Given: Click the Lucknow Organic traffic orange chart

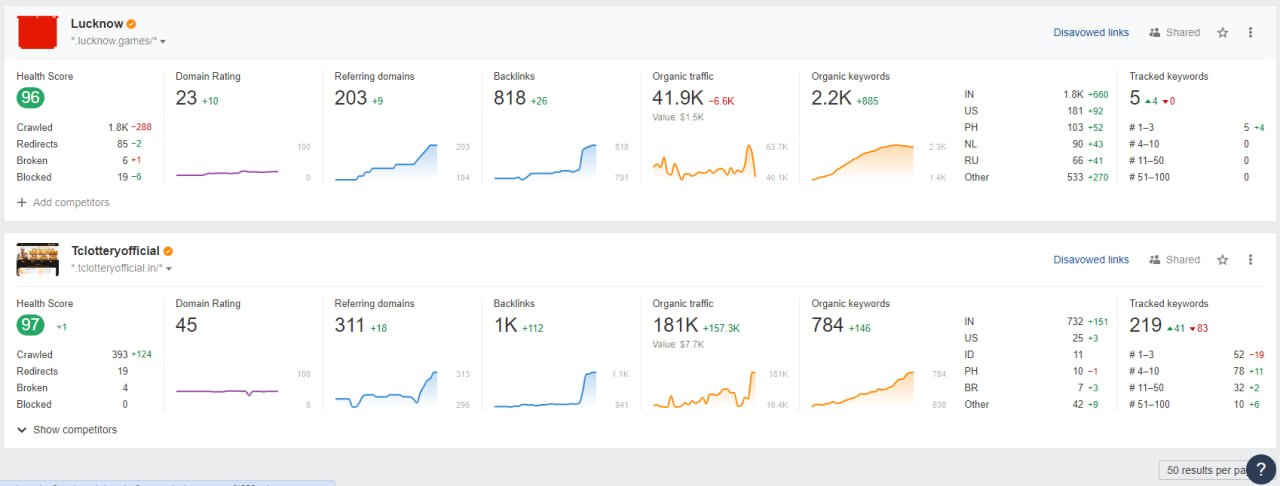Looking at the screenshot, I should (x=704, y=162).
